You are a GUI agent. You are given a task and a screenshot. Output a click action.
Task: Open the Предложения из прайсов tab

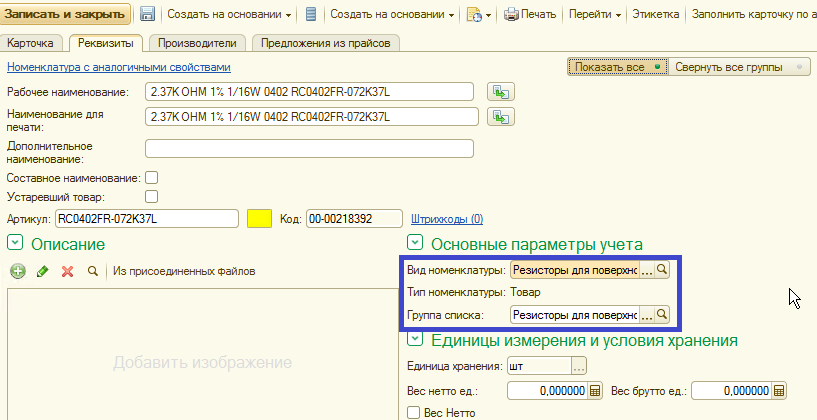(x=326, y=43)
